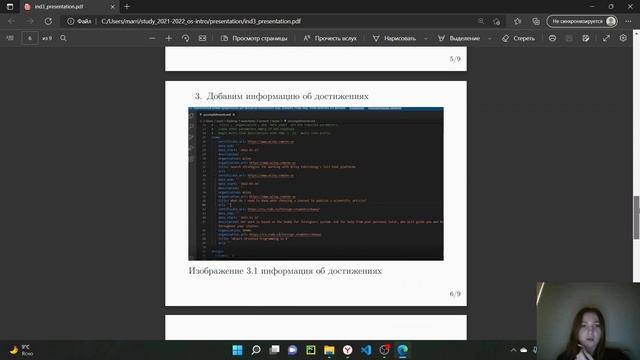Activate the Выделение highlight tool
The height and width of the screenshot is (360, 640).
pos(459,38)
